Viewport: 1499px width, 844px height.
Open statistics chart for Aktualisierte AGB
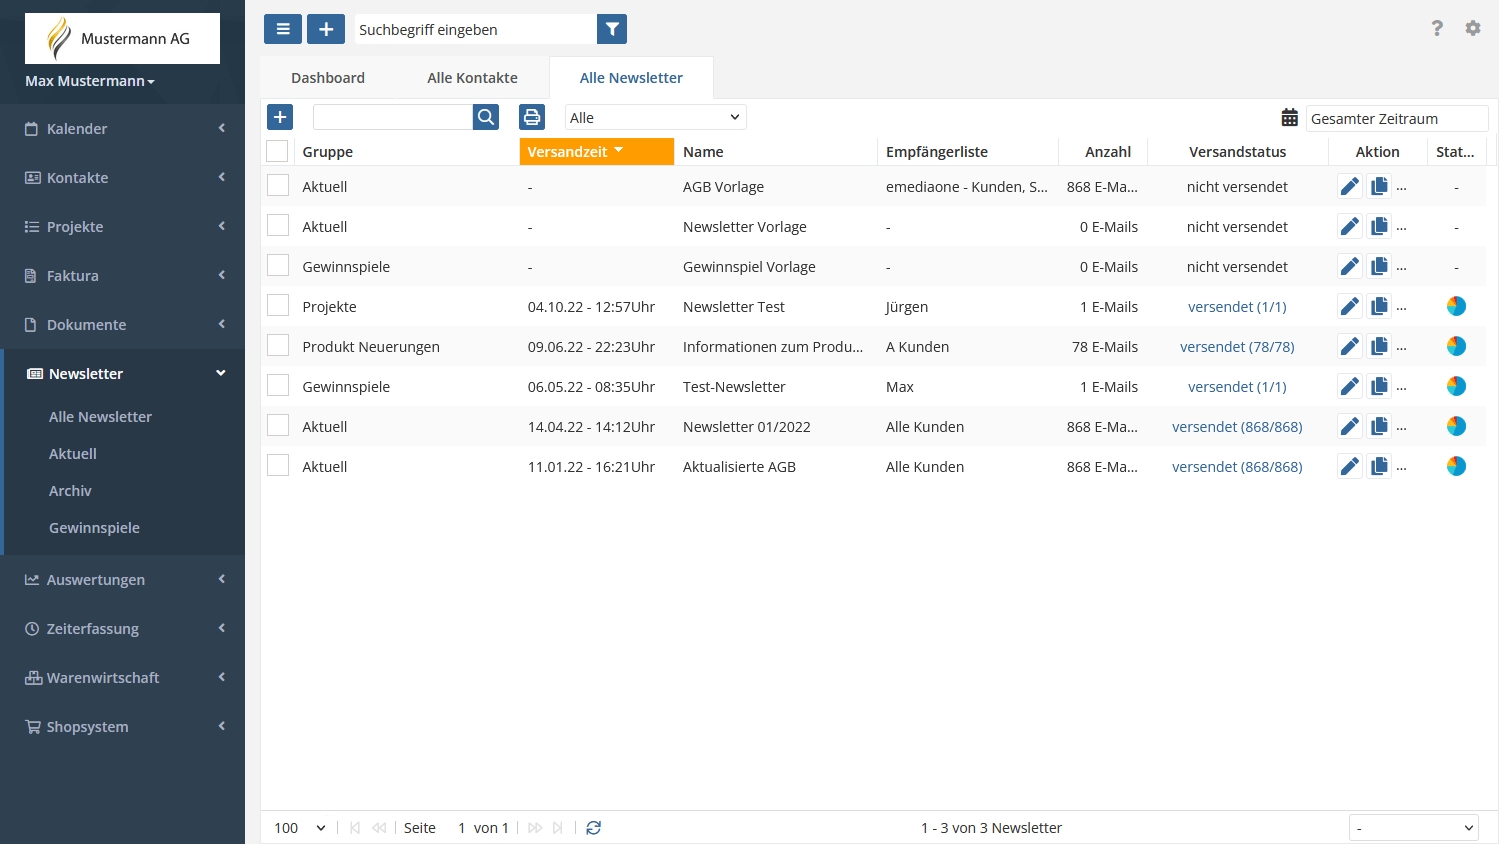[x=1456, y=466]
